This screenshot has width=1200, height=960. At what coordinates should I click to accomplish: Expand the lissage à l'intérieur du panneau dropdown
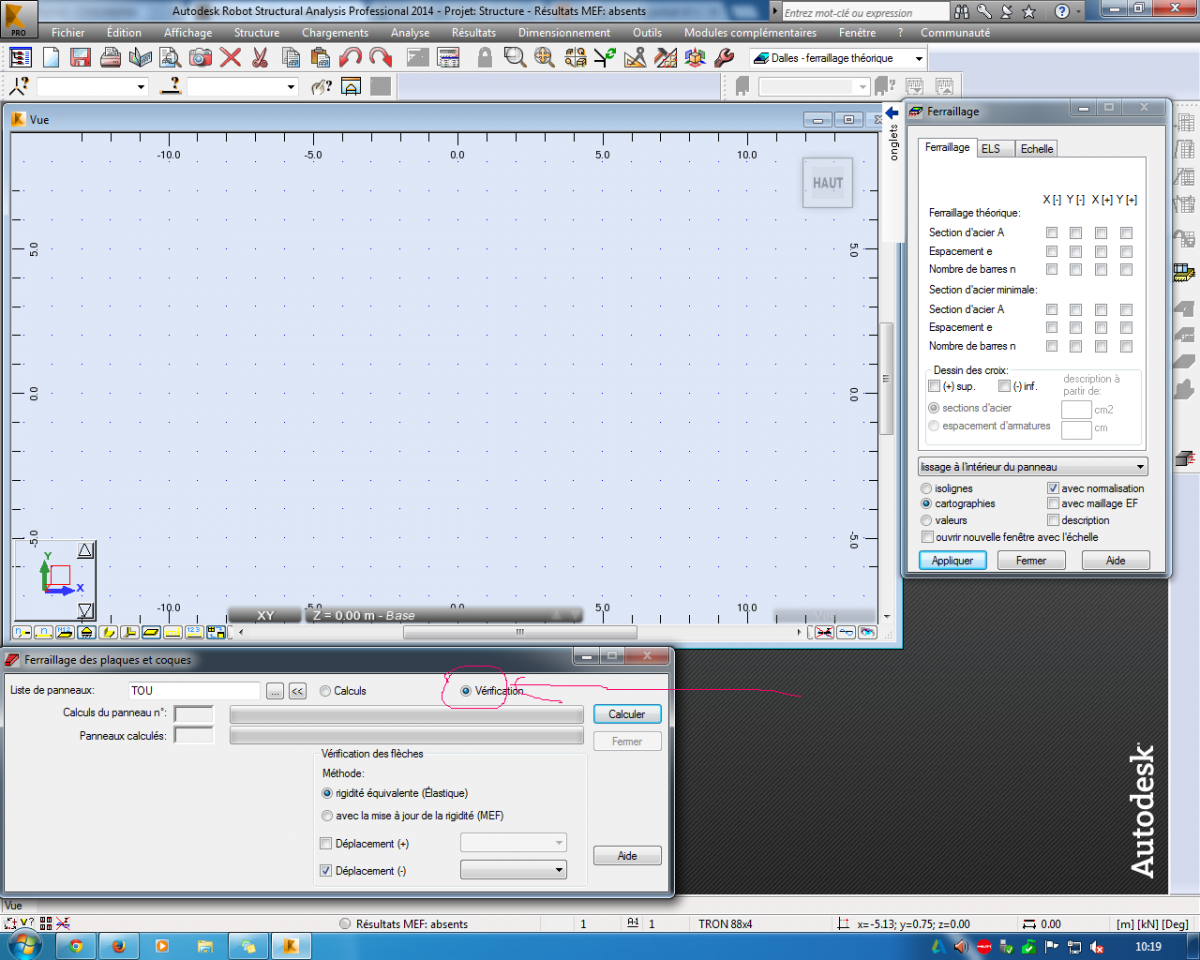(1033, 467)
